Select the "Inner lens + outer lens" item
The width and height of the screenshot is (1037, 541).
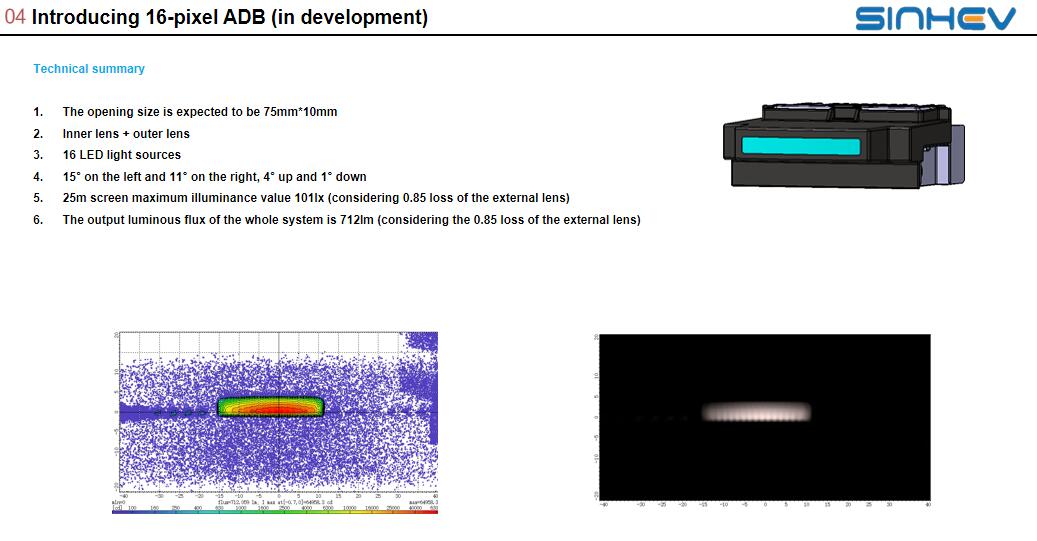(x=126, y=134)
